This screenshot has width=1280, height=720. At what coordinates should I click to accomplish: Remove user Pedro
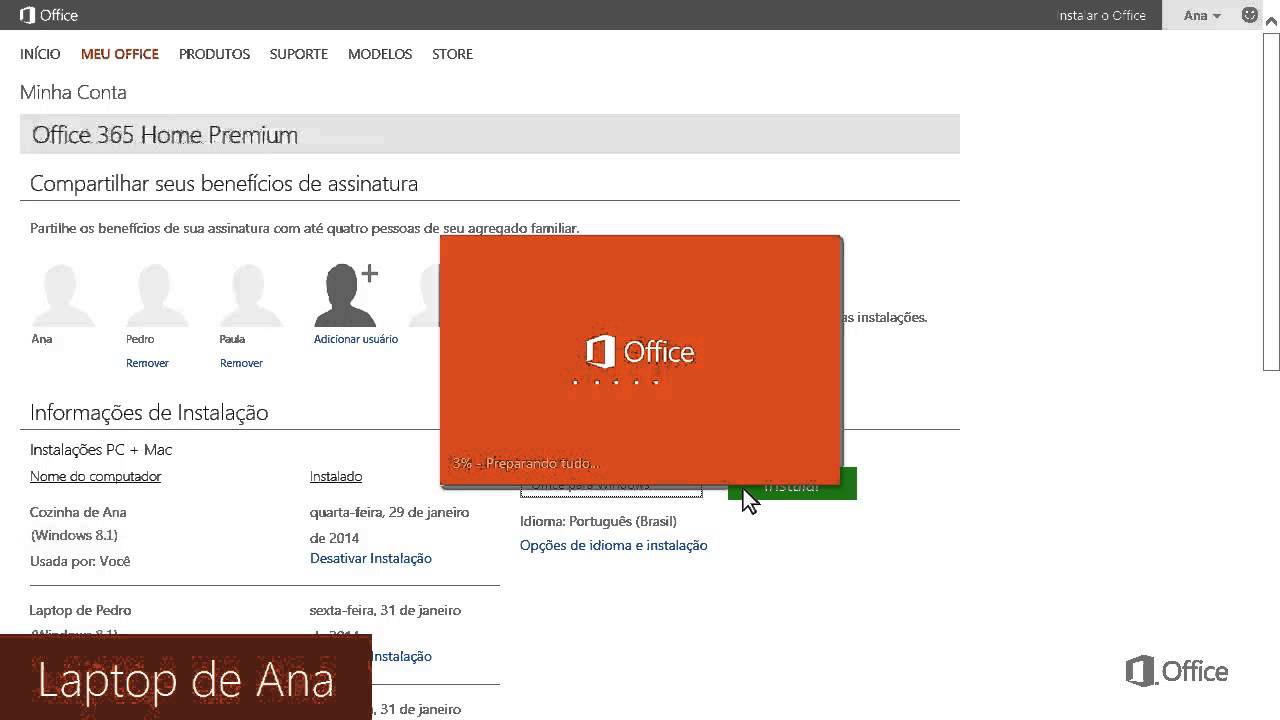pyautogui.click(x=147, y=363)
